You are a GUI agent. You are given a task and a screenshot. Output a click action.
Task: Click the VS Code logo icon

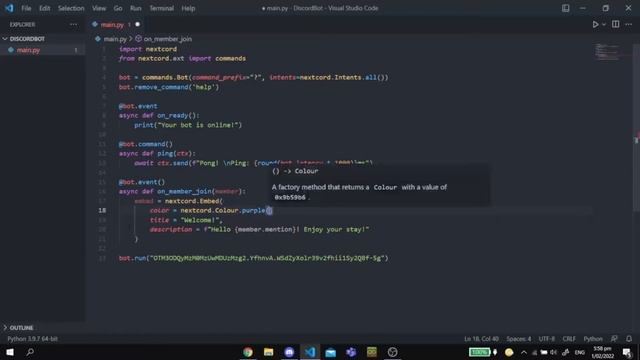coord(9,8)
